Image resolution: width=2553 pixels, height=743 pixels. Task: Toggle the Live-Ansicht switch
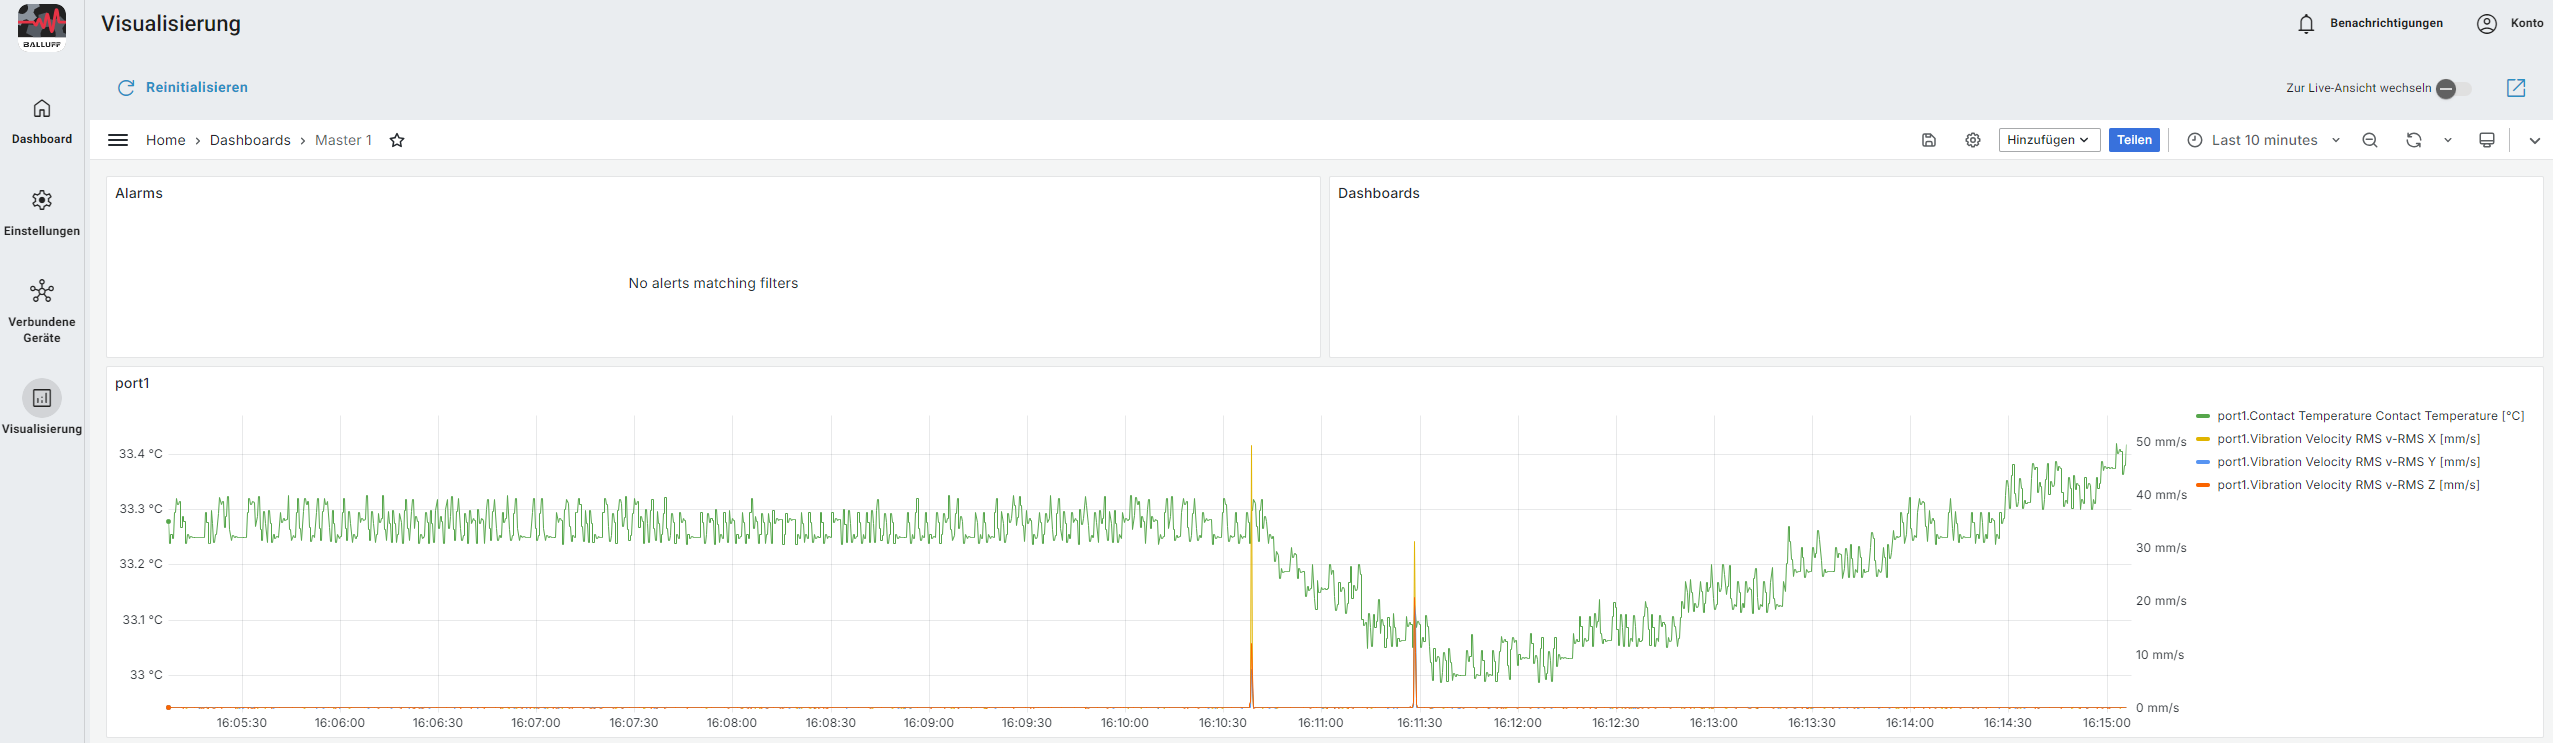(2452, 89)
